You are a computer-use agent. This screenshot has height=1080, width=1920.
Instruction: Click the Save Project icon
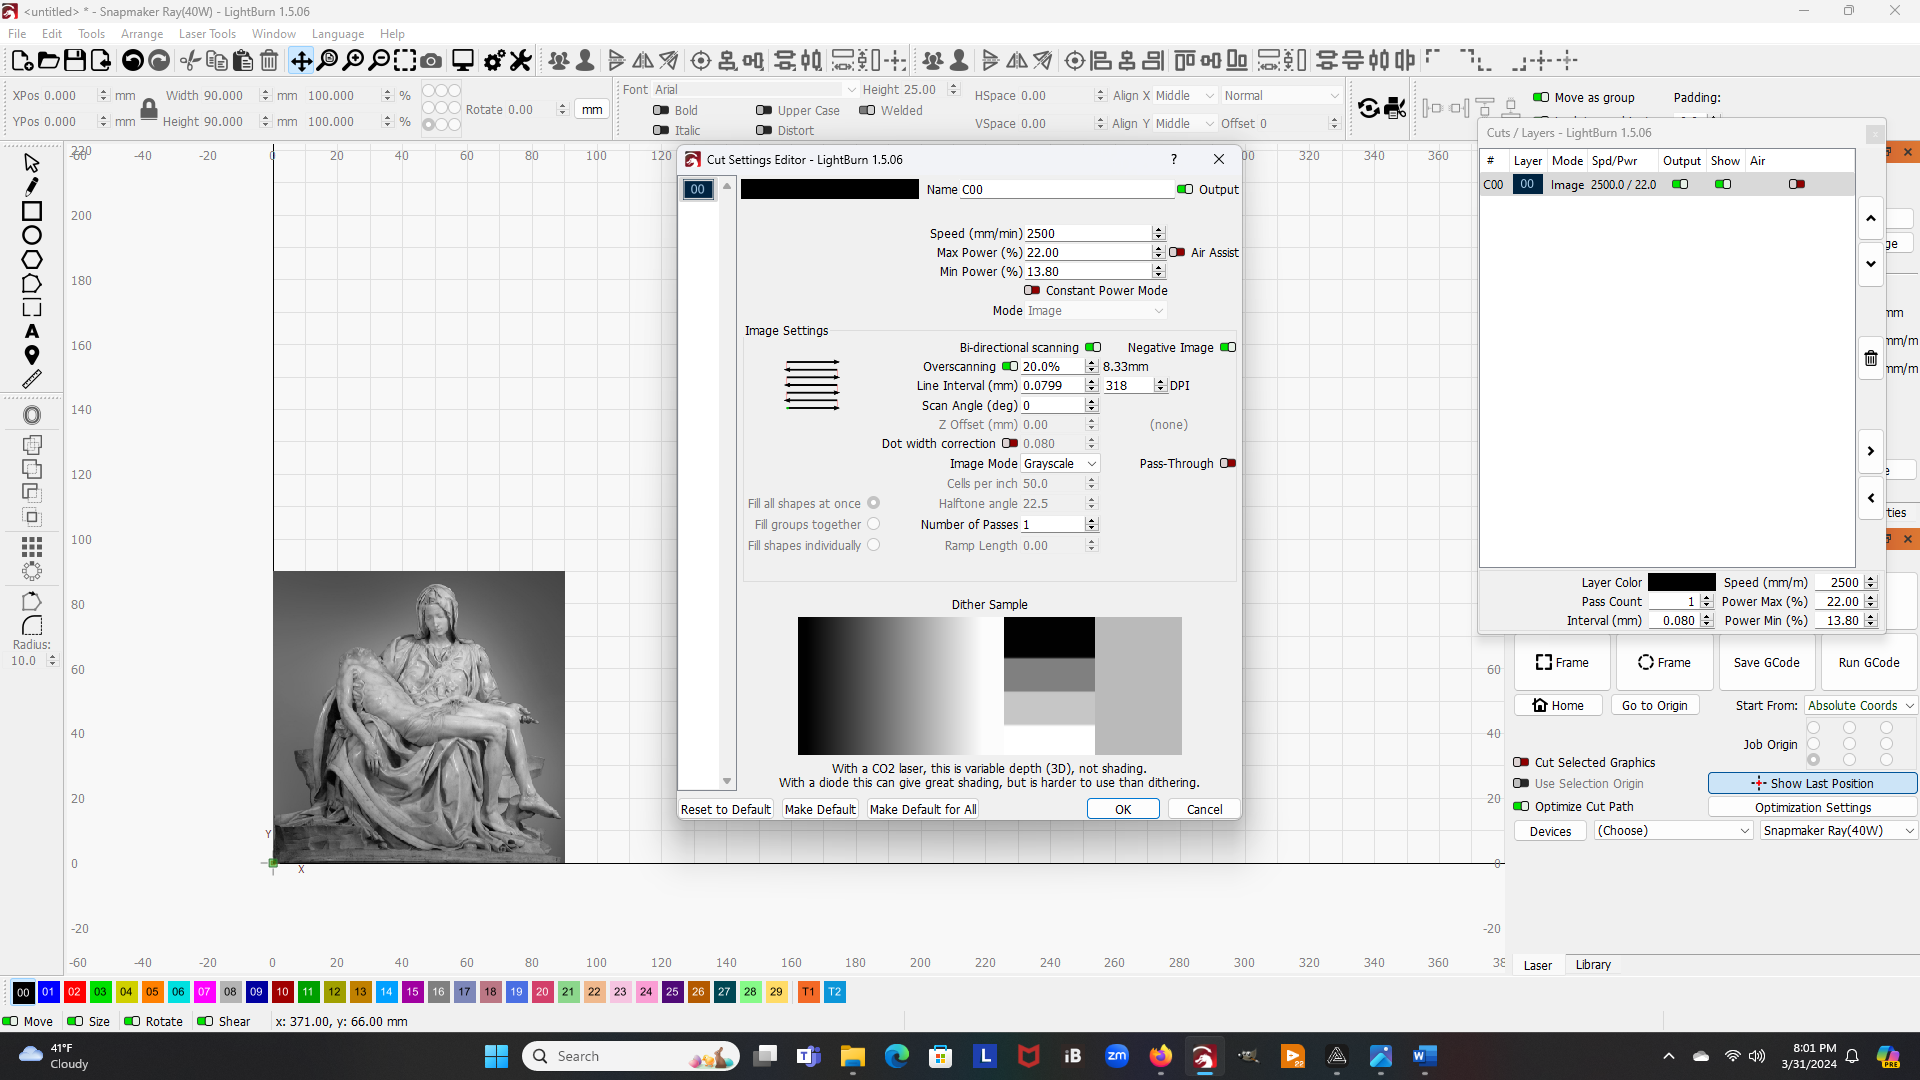pos(75,61)
